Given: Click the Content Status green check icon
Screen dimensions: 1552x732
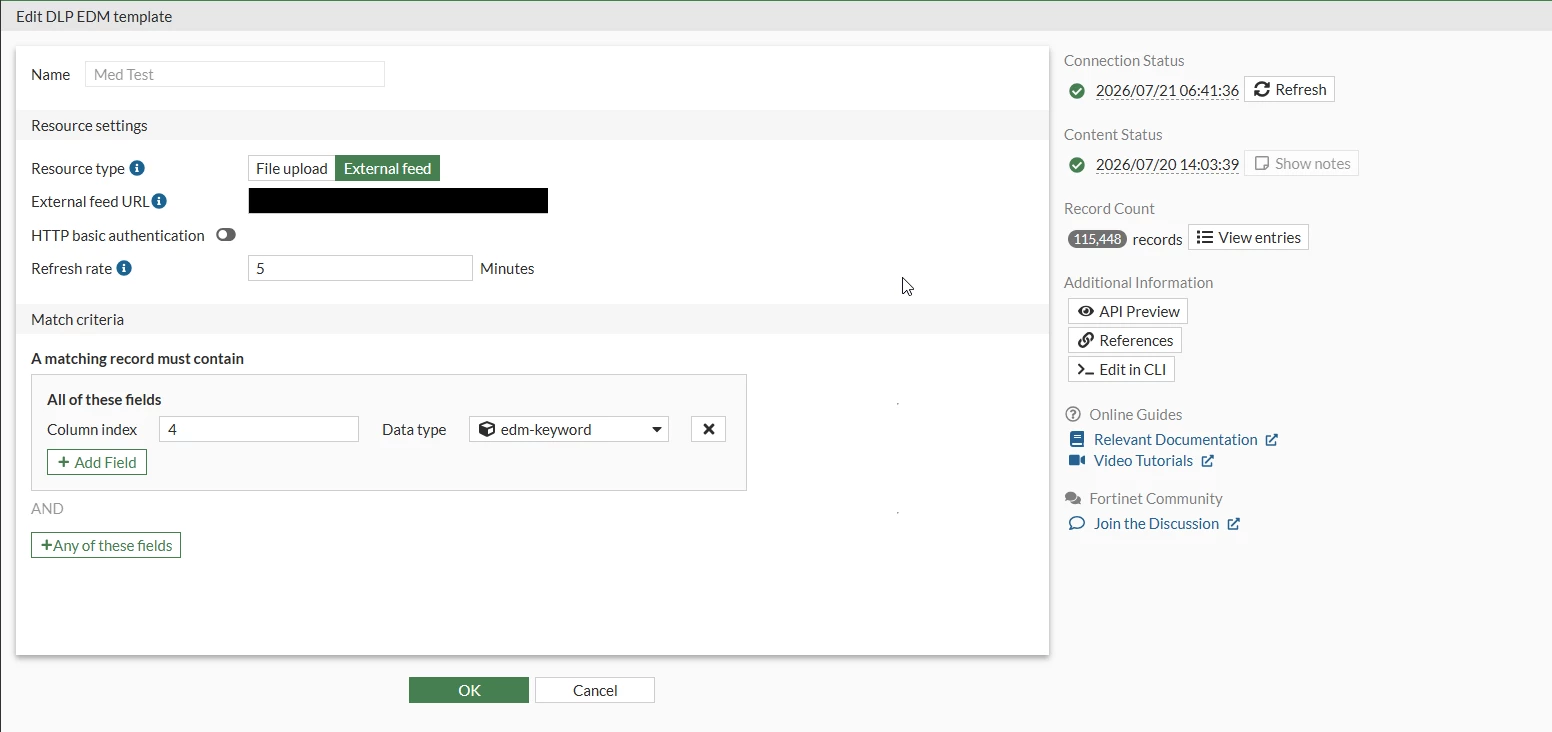Looking at the screenshot, I should coord(1077,165).
